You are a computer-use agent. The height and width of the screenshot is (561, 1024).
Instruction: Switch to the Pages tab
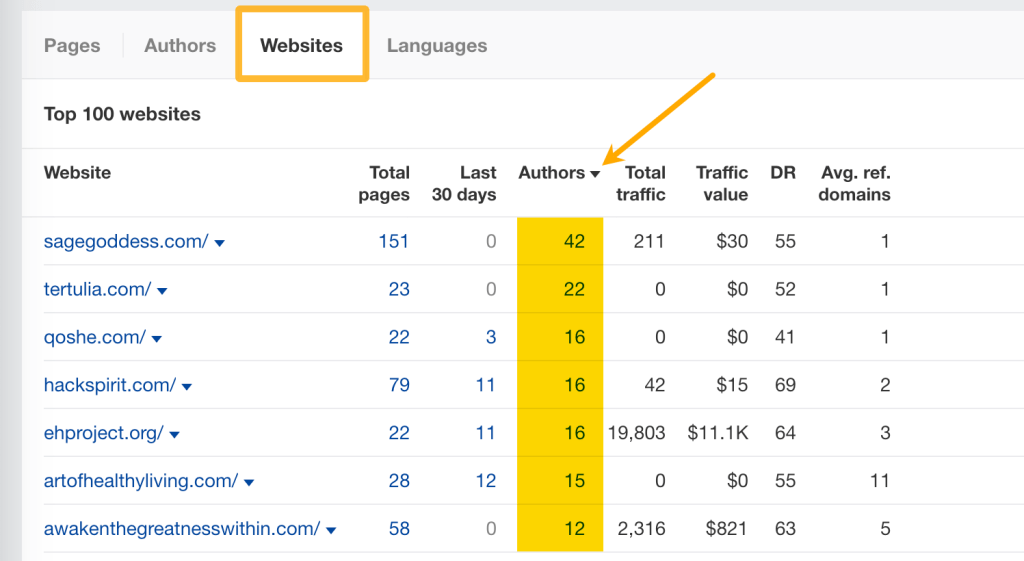coord(72,46)
